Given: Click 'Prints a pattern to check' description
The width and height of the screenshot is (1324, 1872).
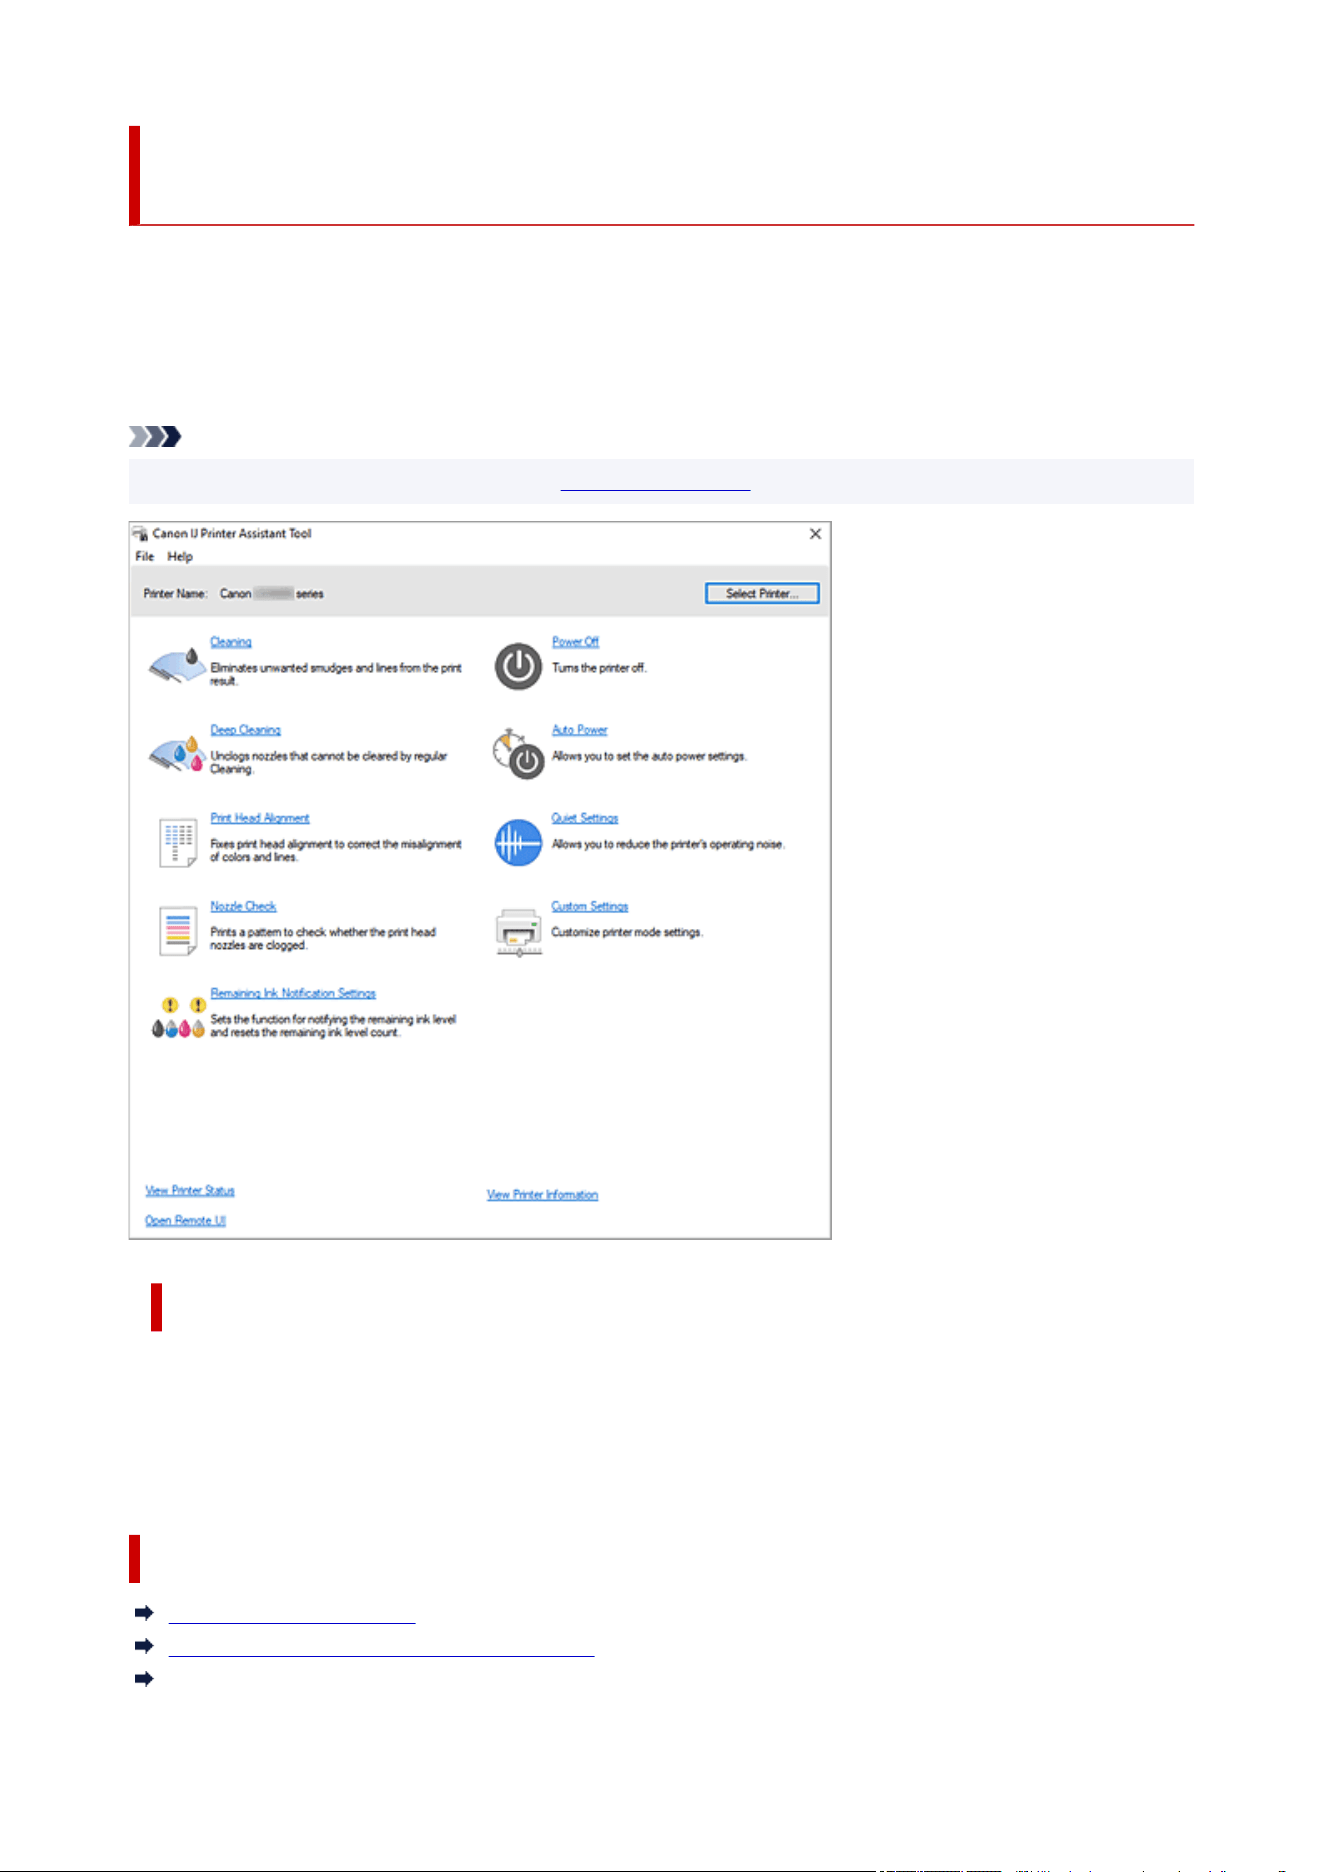Looking at the screenshot, I should (323, 939).
